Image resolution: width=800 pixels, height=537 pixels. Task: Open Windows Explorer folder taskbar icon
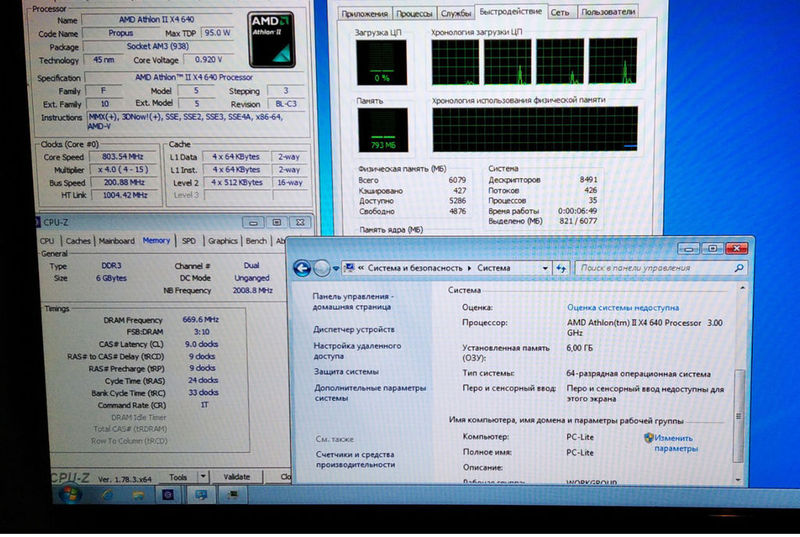click(x=138, y=495)
